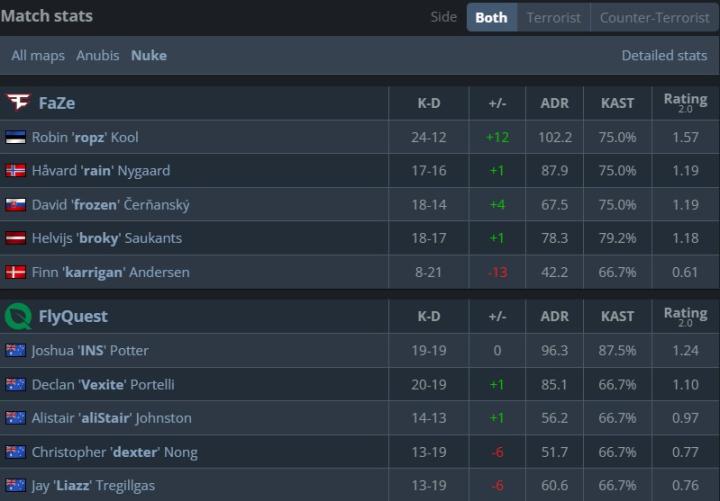
Task: Switch side filter to Counter-Terrorist
Action: (654, 17)
